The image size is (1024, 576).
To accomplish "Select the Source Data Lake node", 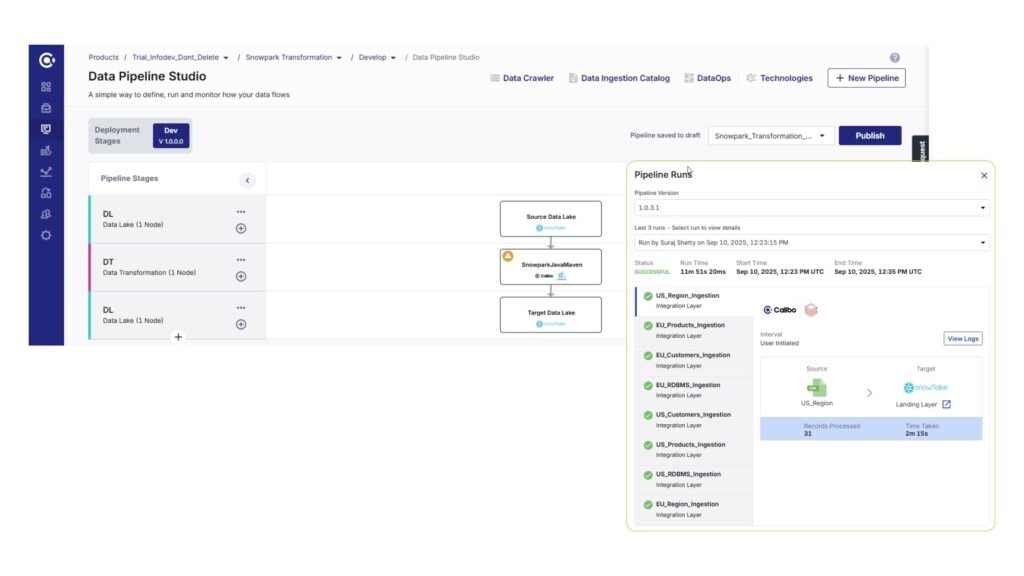I will point(551,219).
